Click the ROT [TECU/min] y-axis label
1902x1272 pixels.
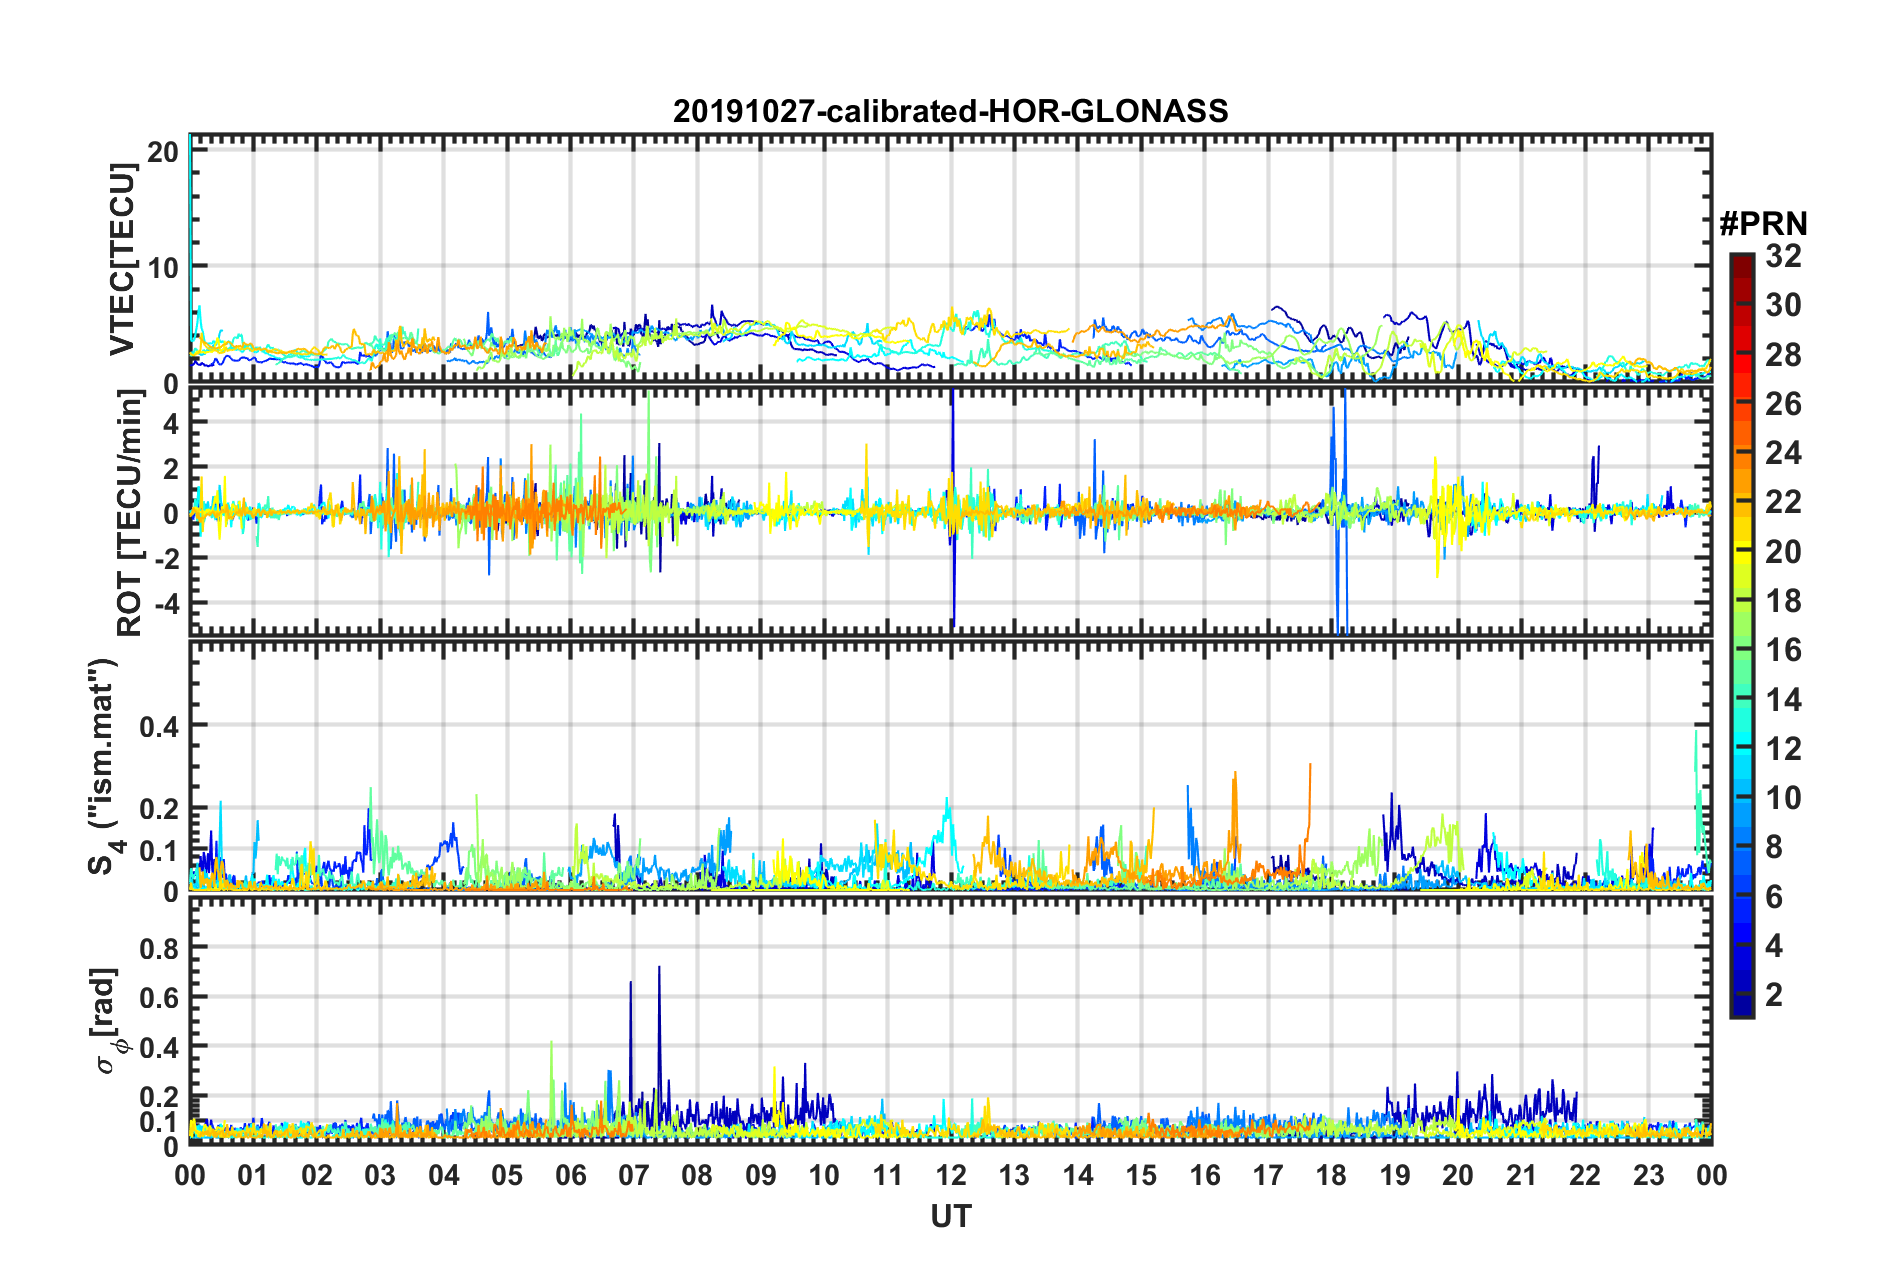pyautogui.click(x=130, y=513)
